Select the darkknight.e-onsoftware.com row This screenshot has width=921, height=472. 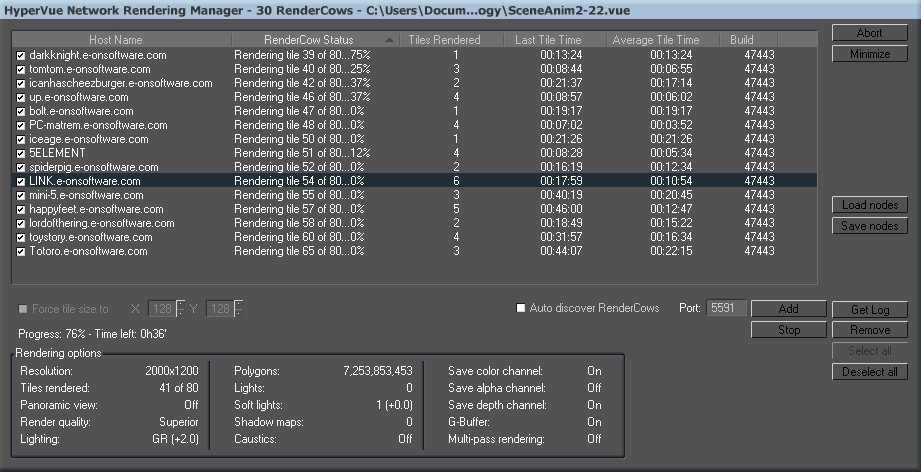[x=415, y=55]
